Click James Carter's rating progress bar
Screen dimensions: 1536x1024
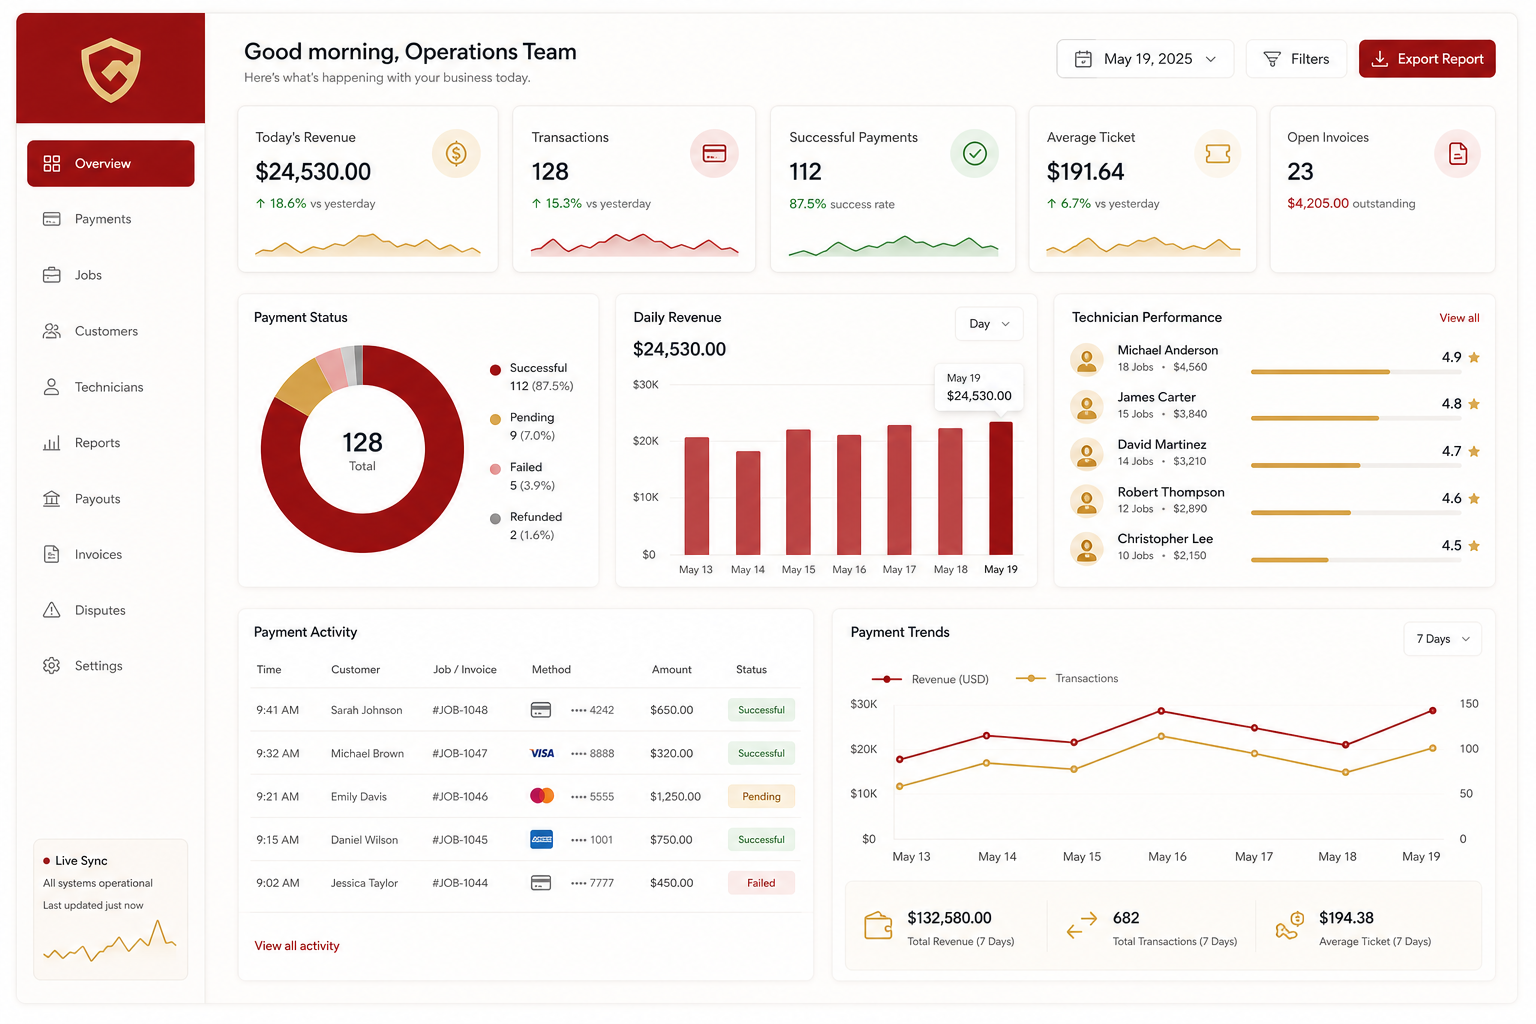click(x=1355, y=418)
